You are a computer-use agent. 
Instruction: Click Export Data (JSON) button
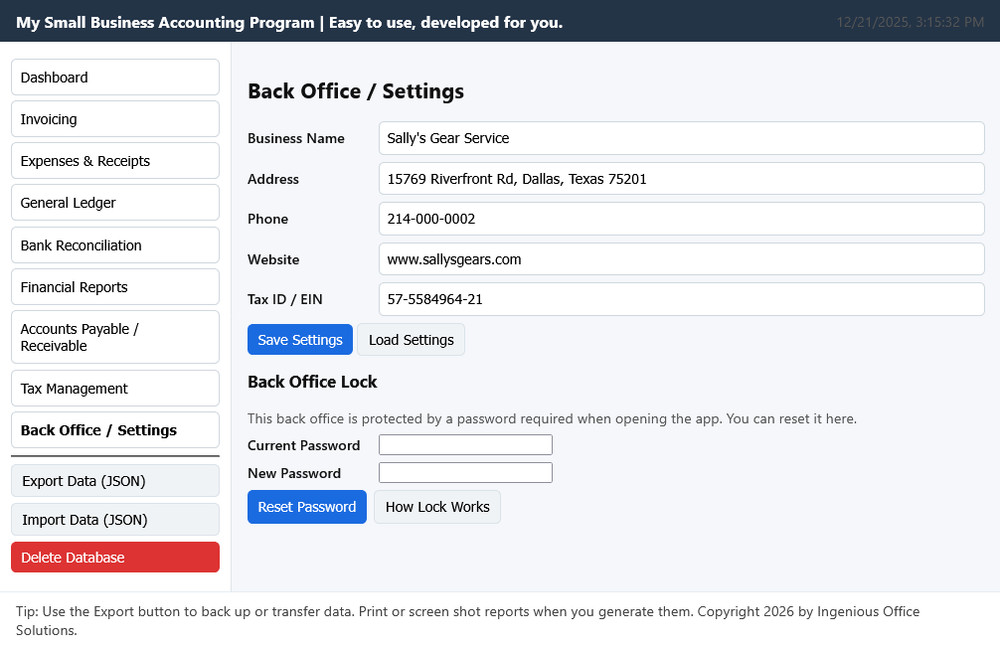pyautogui.click(x=115, y=481)
